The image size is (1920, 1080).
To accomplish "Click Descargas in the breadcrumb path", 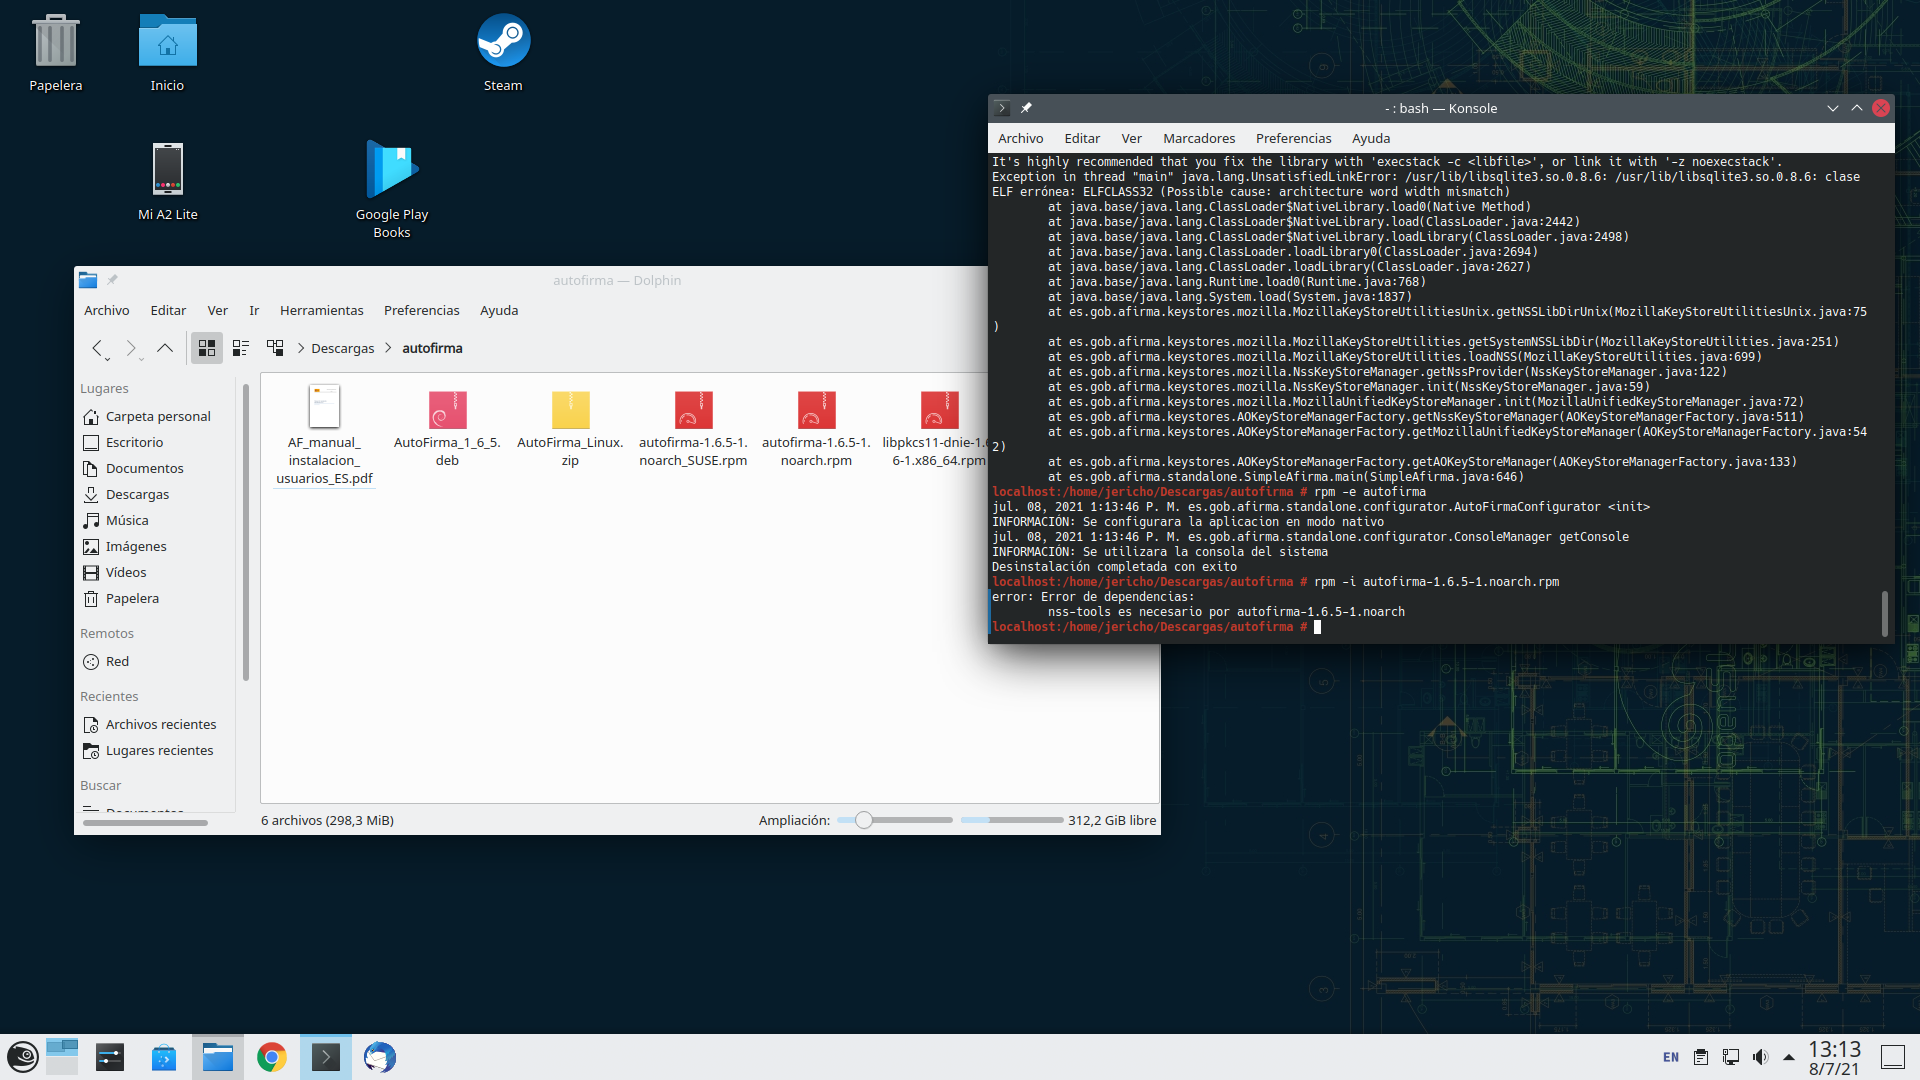I will point(342,348).
